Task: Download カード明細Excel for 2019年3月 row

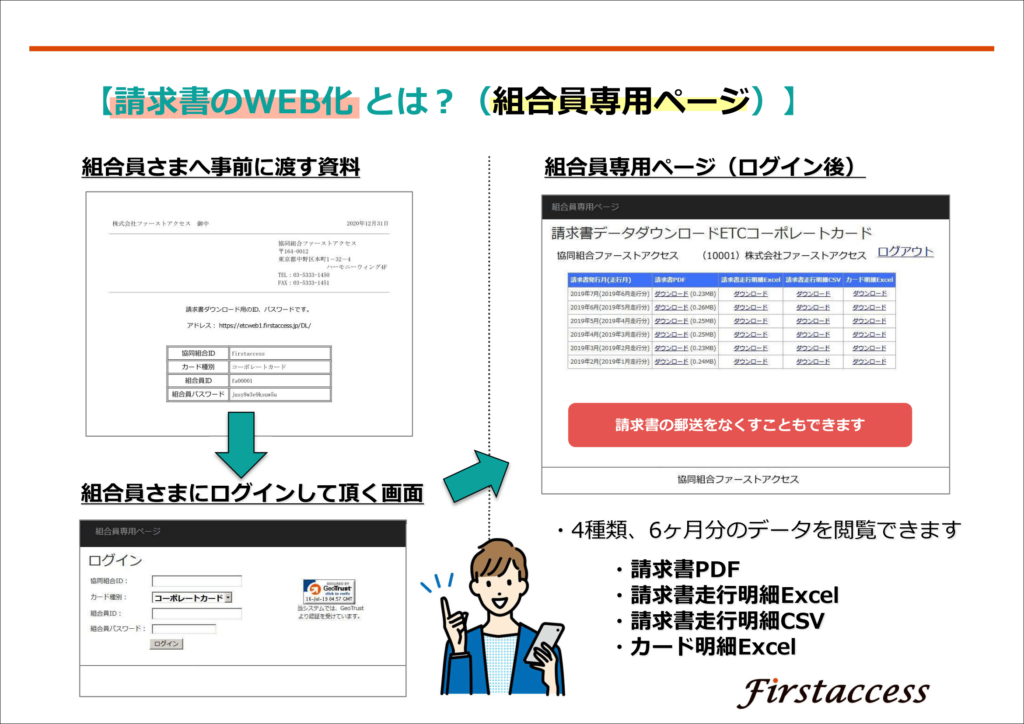Action: coord(869,348)
